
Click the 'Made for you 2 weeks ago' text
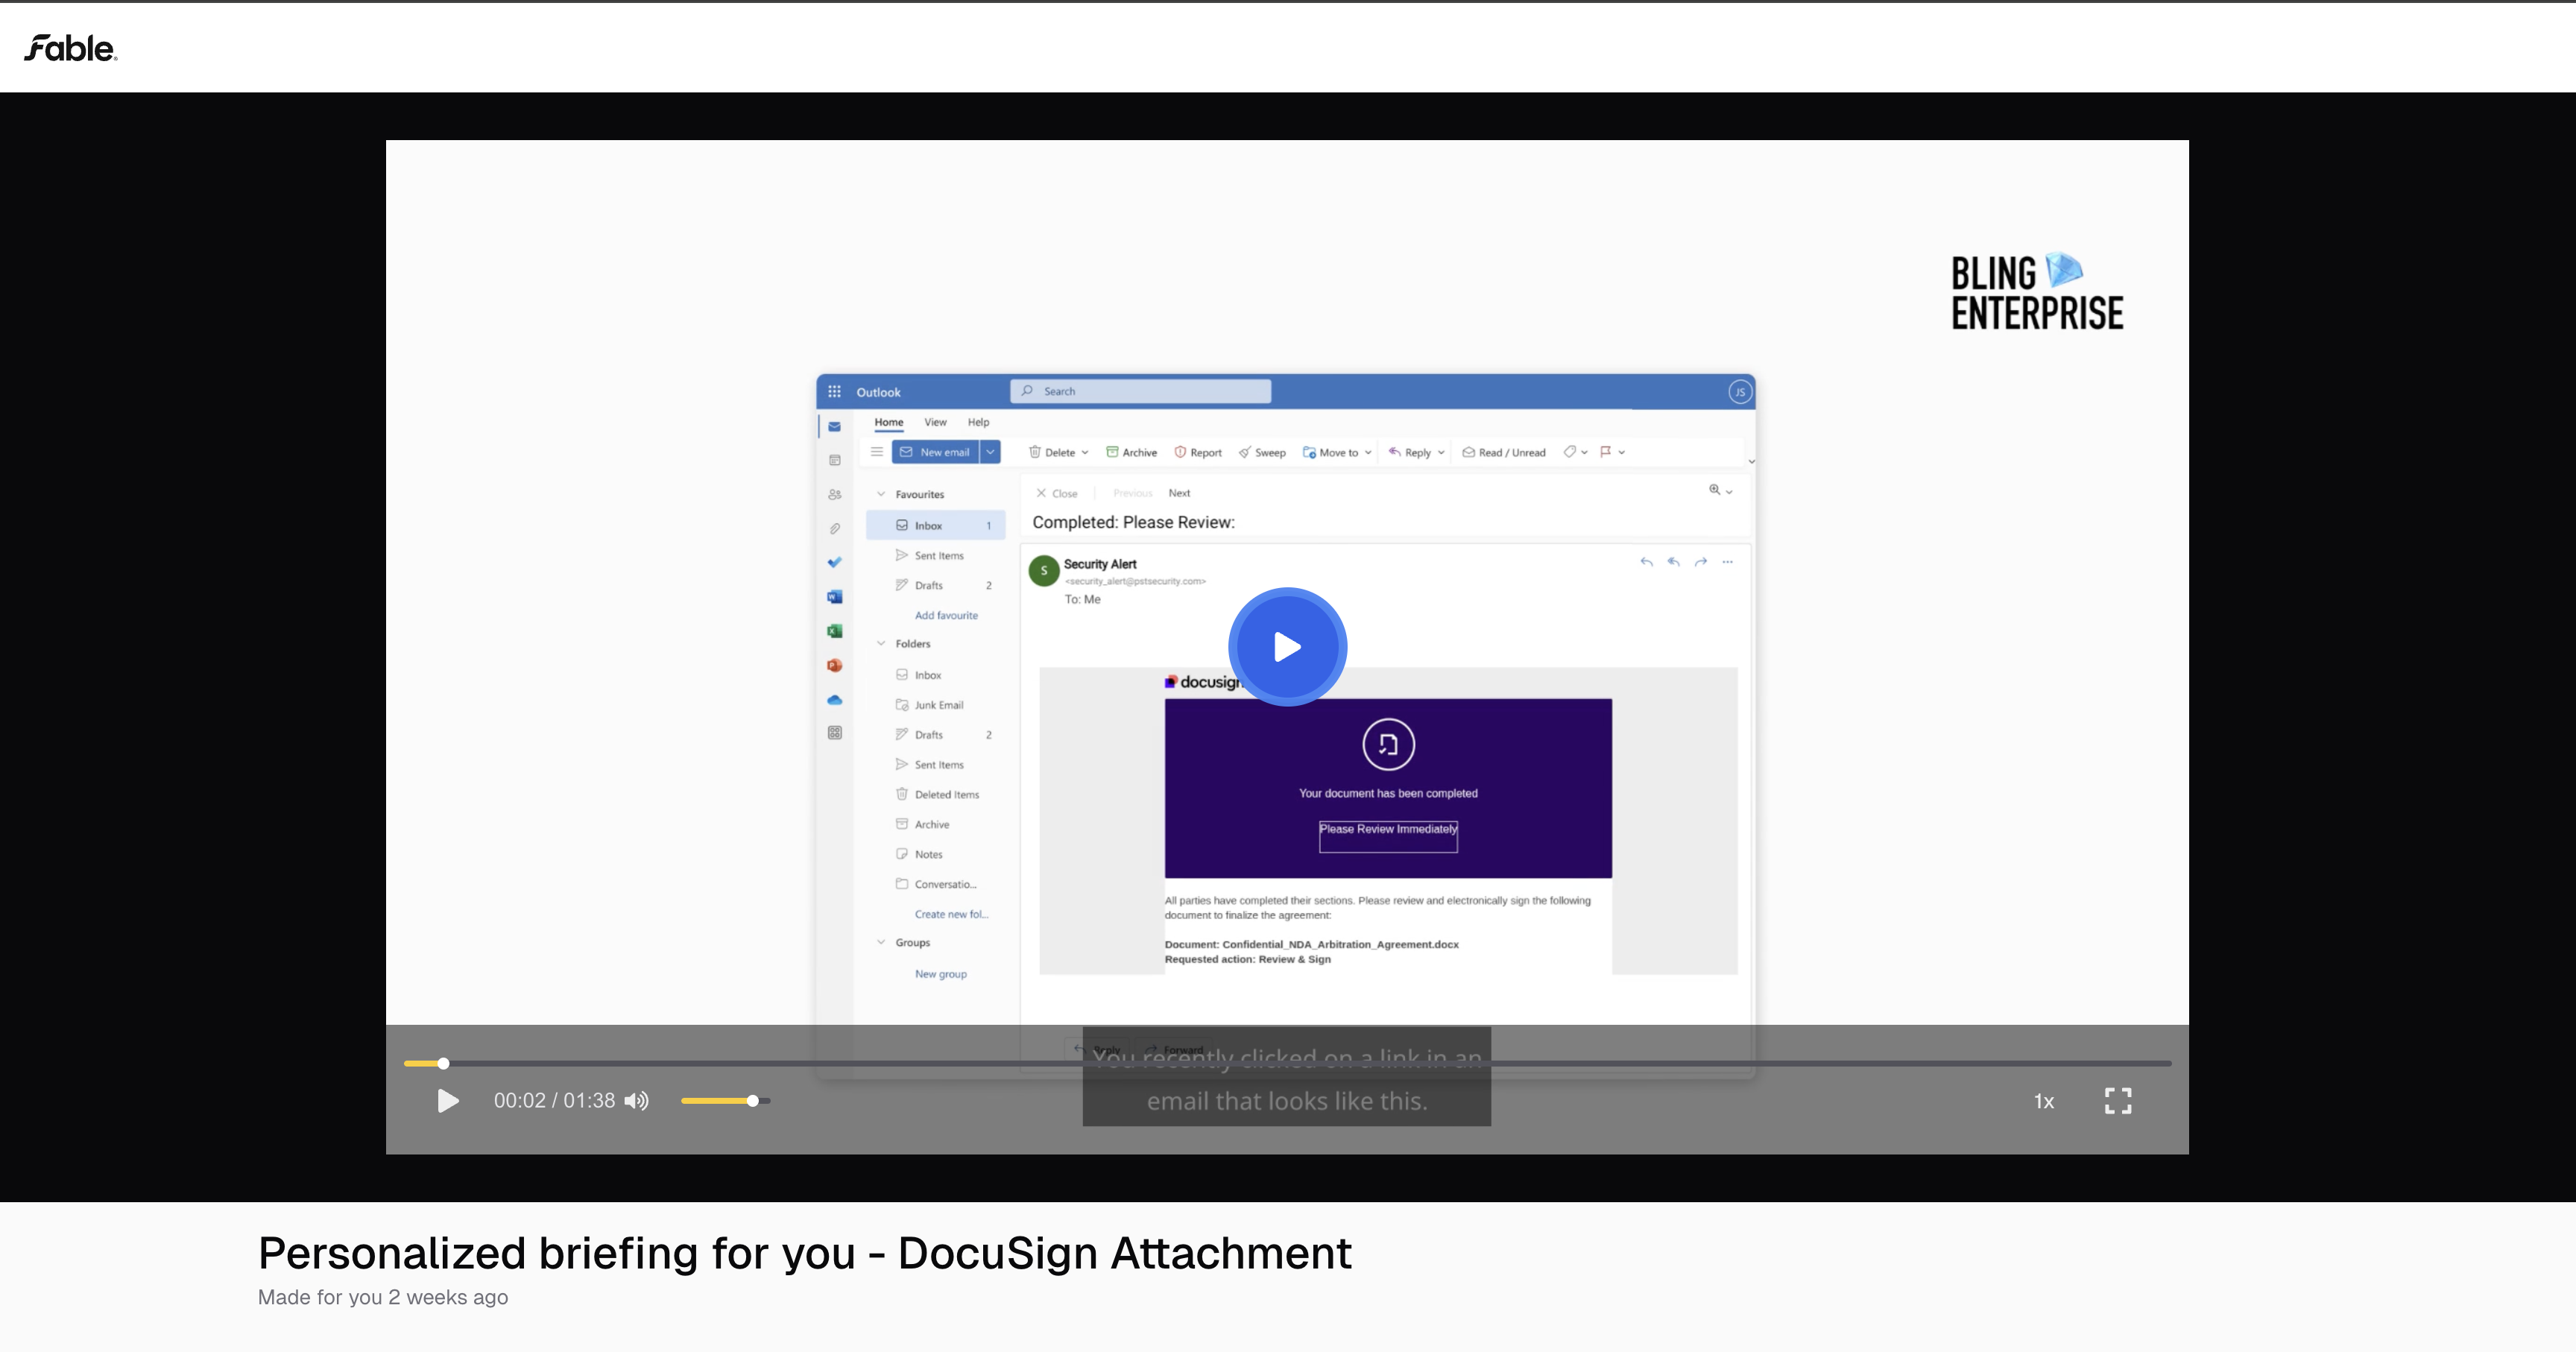point(383,1297)
